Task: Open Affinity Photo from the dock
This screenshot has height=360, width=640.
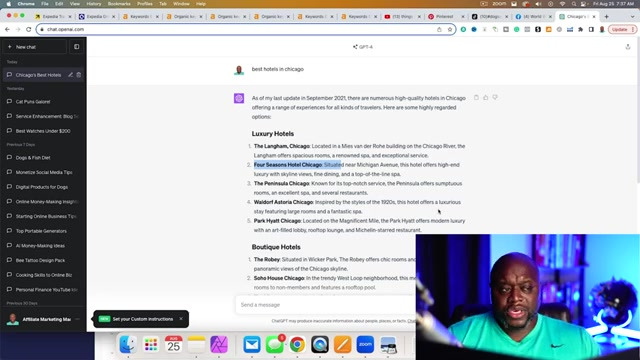Action: pyautogui.click(x=219, y=344)
